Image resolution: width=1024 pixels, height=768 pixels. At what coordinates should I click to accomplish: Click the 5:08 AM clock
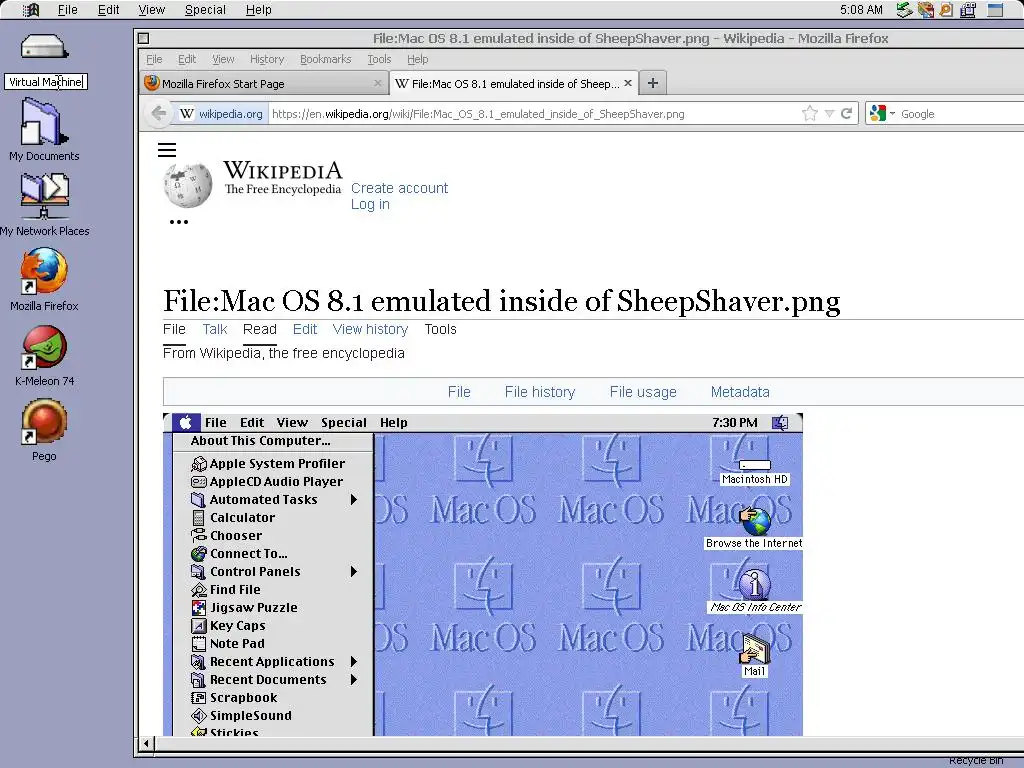point(861,10)
